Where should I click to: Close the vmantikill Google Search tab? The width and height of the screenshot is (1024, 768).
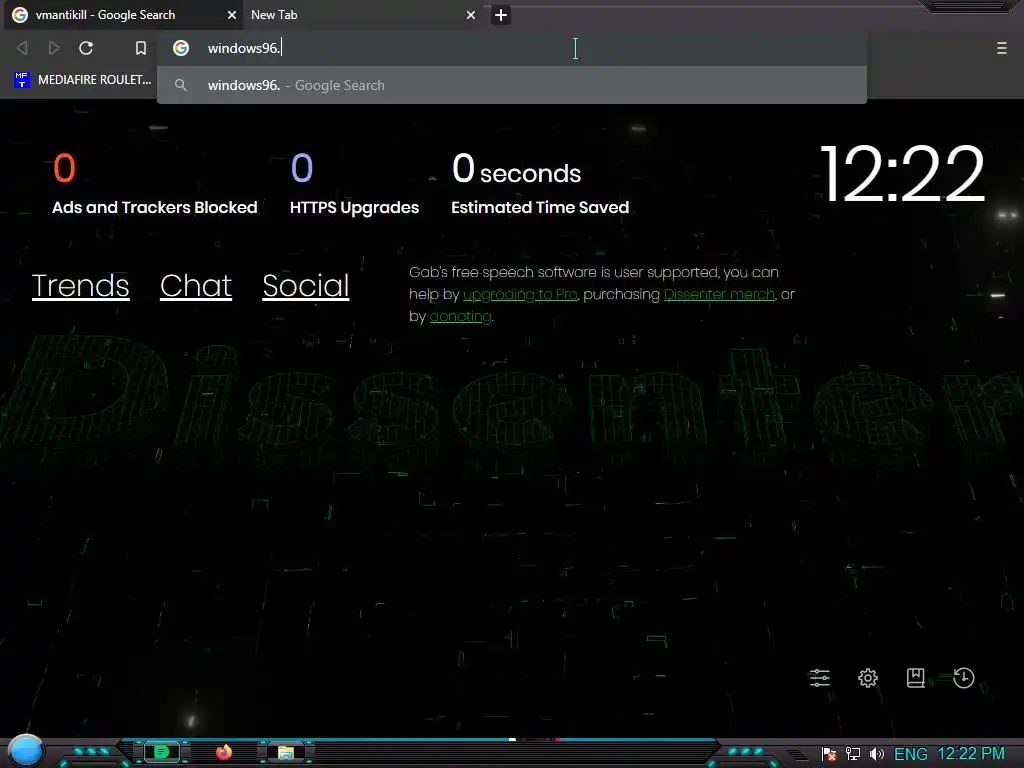[x=232, y=15]
